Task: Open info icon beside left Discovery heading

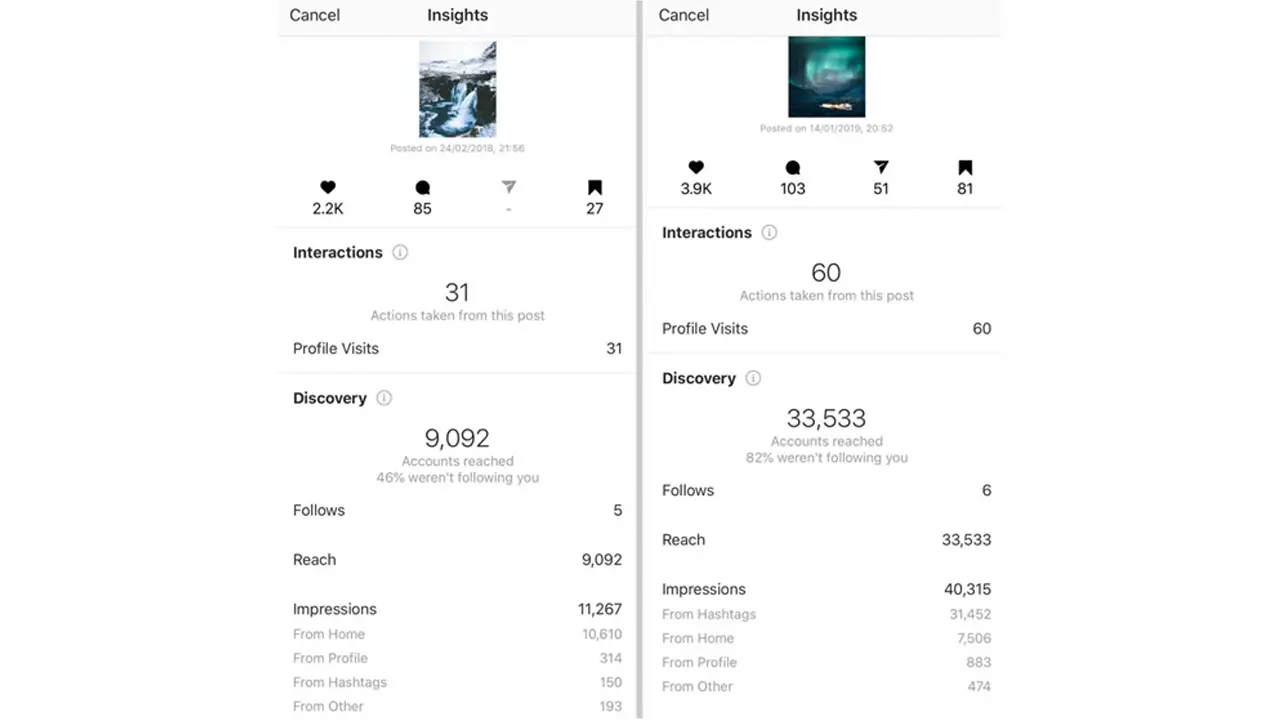Action: click(384, 398)
